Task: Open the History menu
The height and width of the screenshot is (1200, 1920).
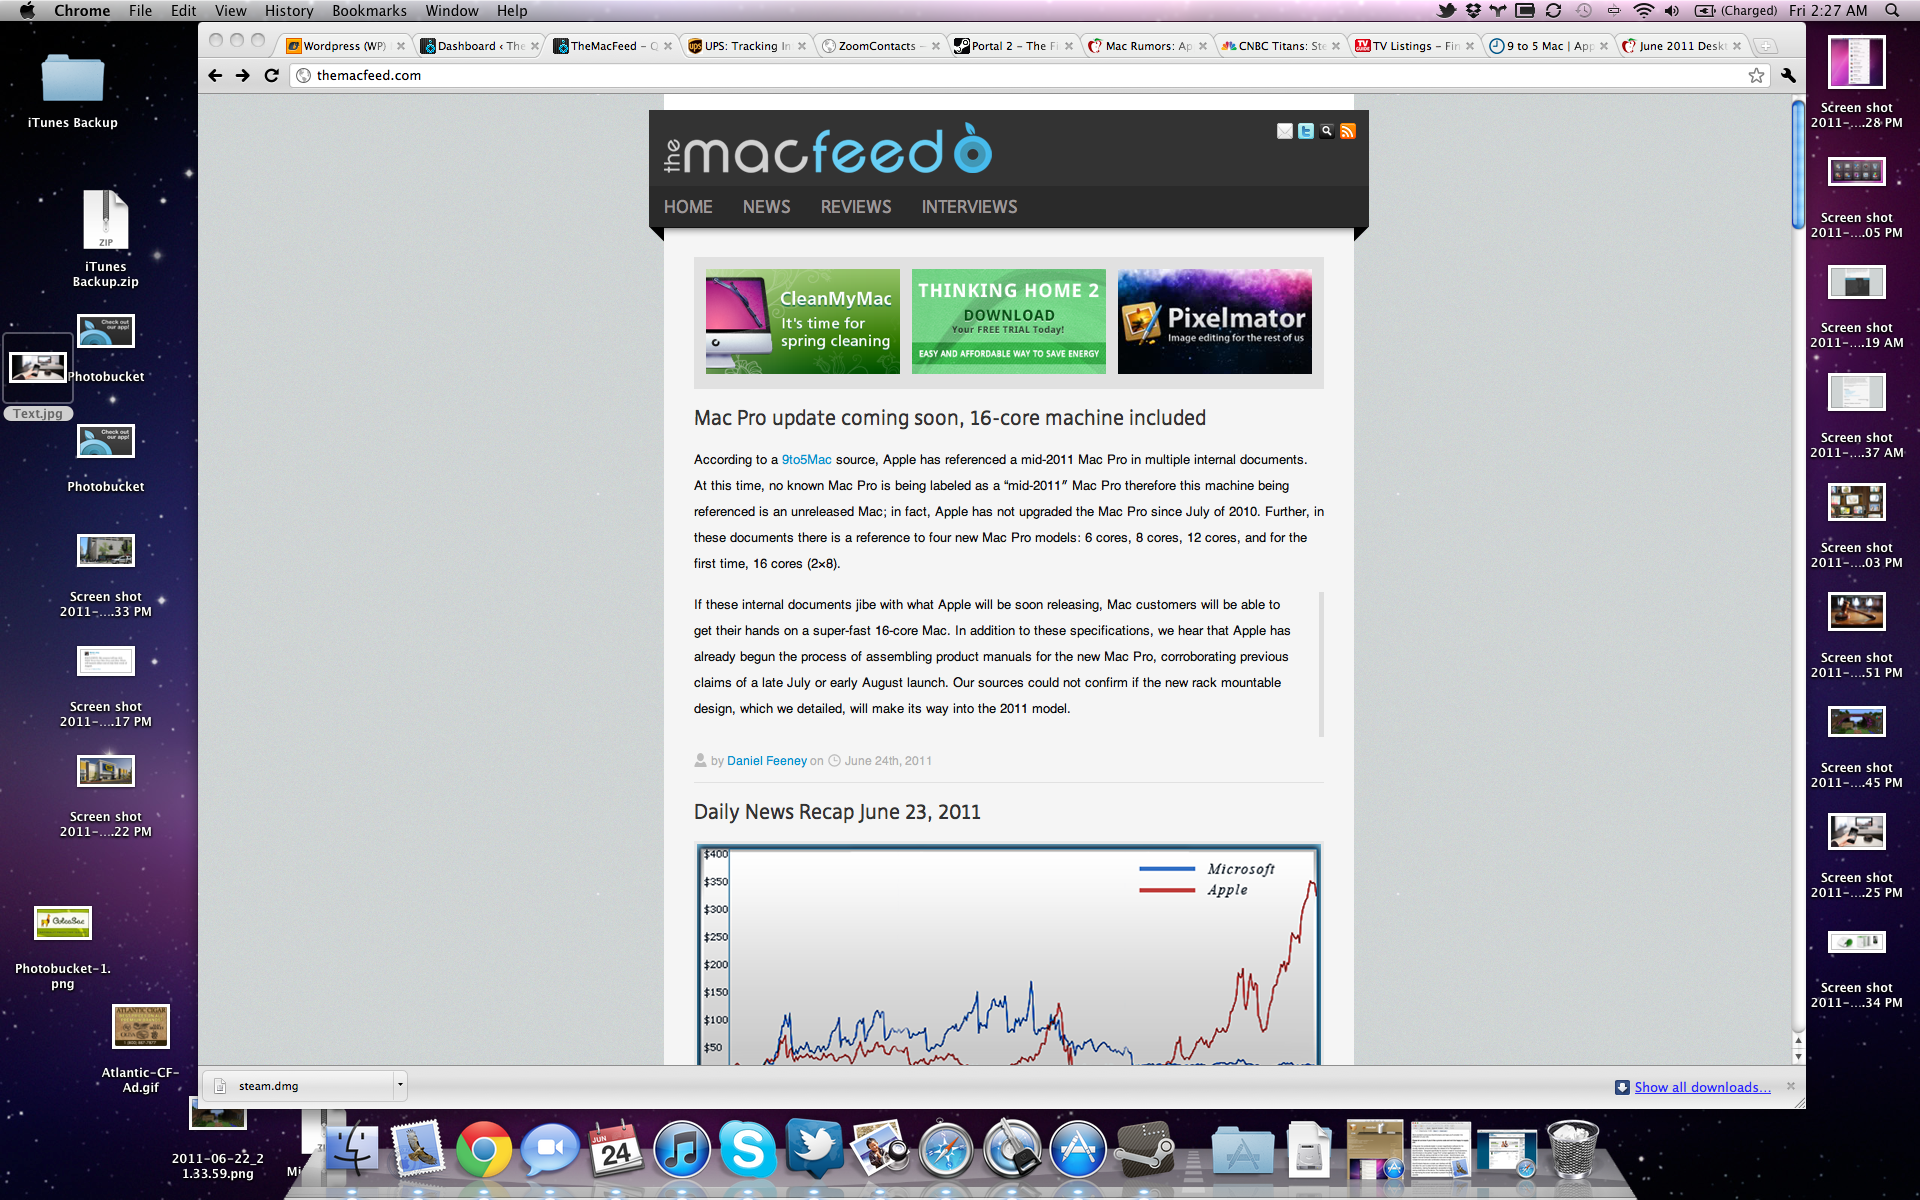Action: (x=289, y=10)
